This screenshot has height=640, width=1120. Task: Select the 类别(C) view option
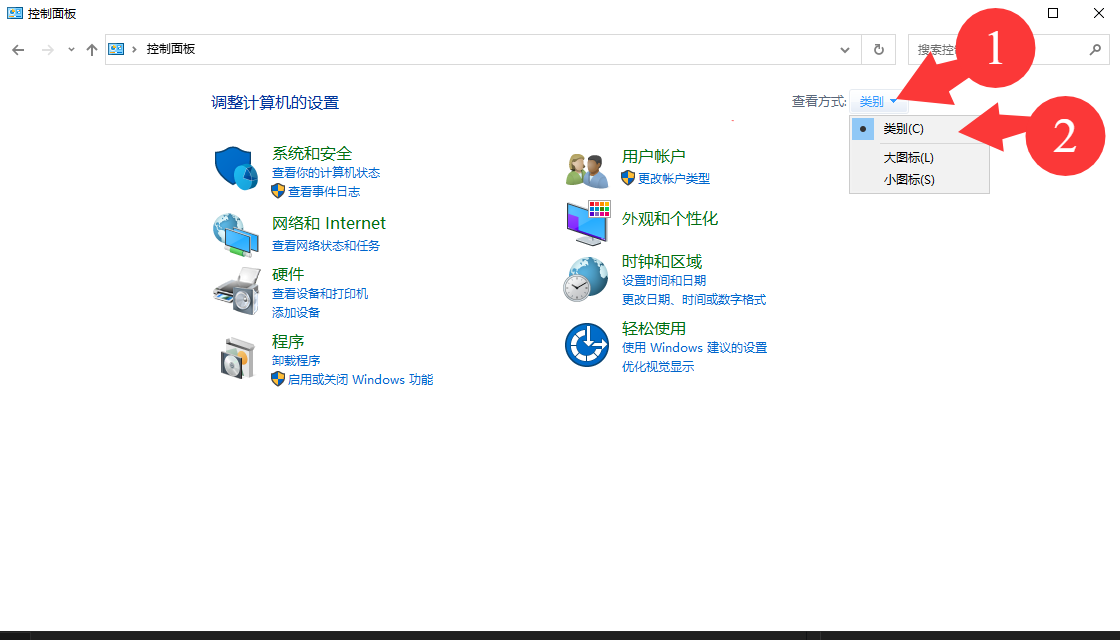(903, 129)
